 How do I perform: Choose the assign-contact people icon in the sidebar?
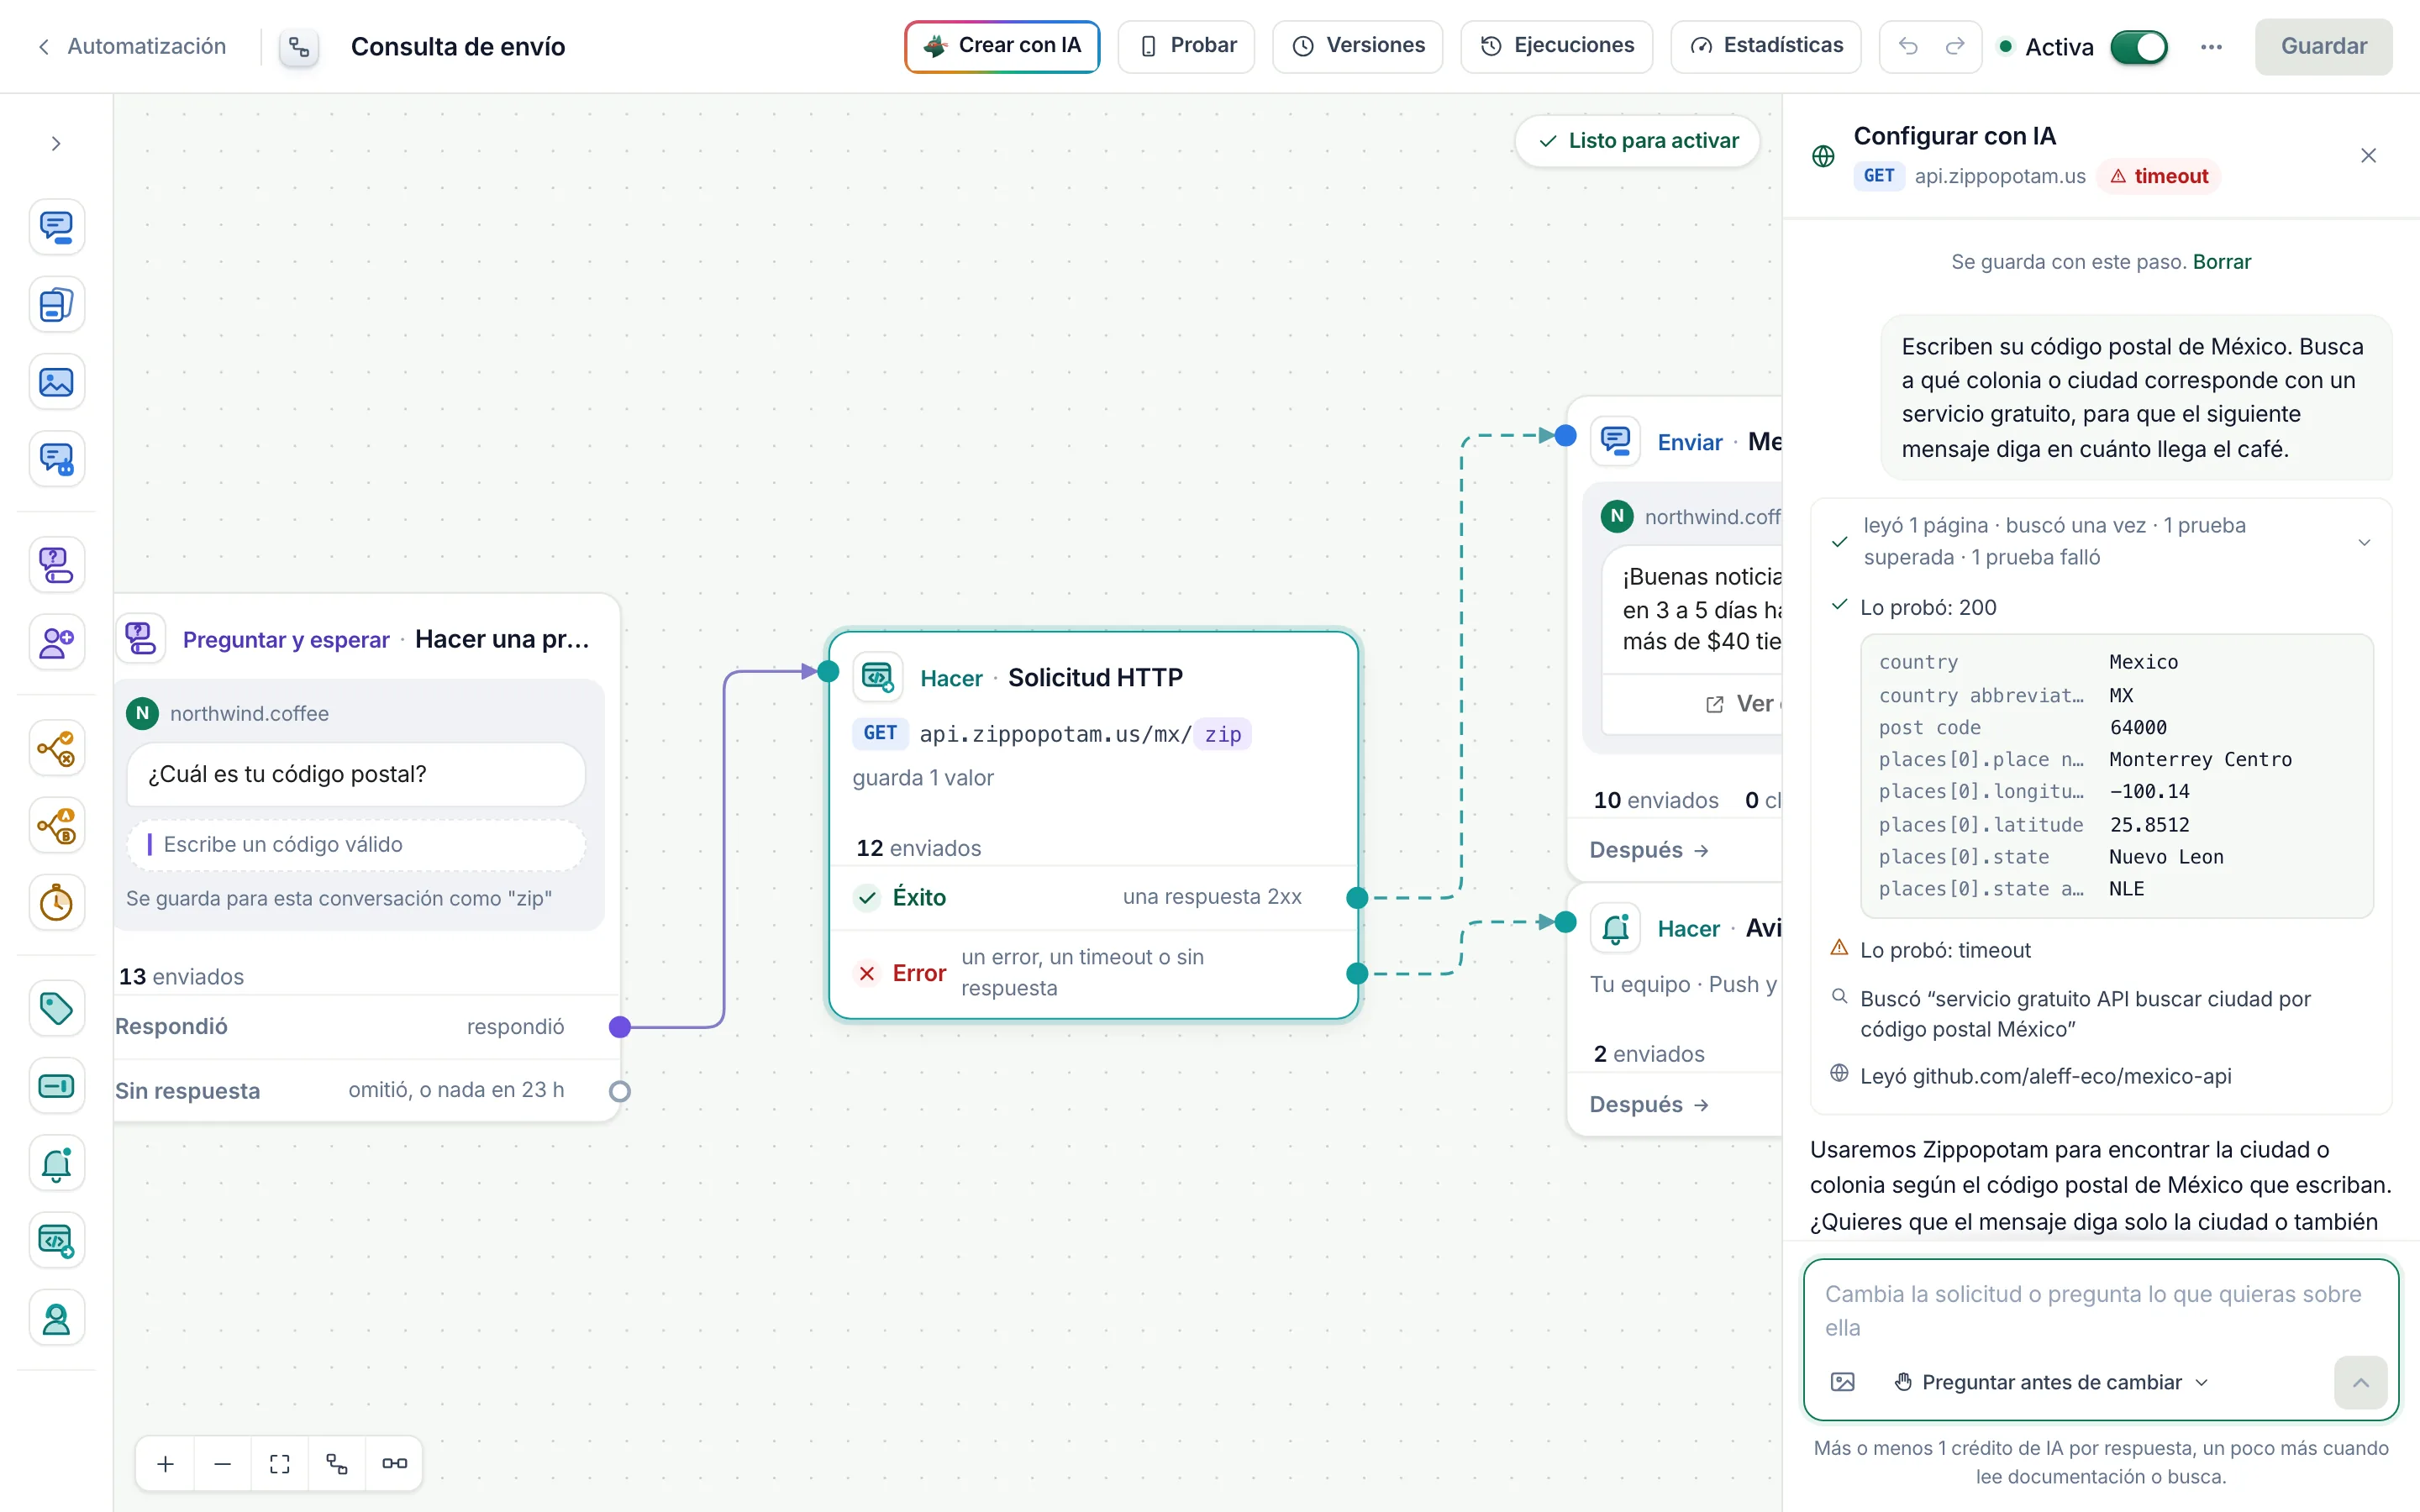coord(56,642)
